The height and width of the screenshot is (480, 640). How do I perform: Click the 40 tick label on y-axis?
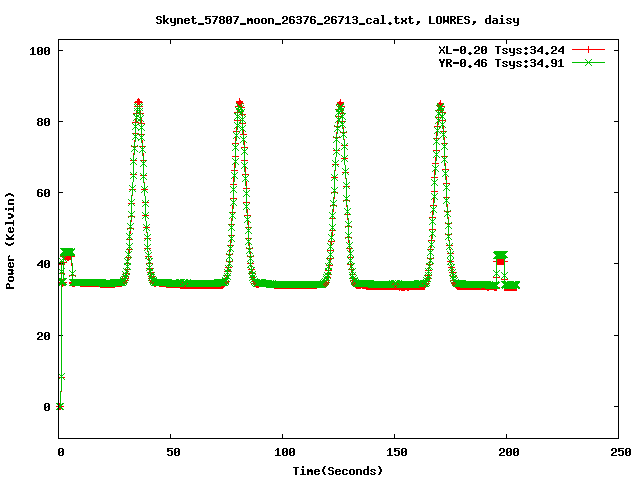pos(43,264)
